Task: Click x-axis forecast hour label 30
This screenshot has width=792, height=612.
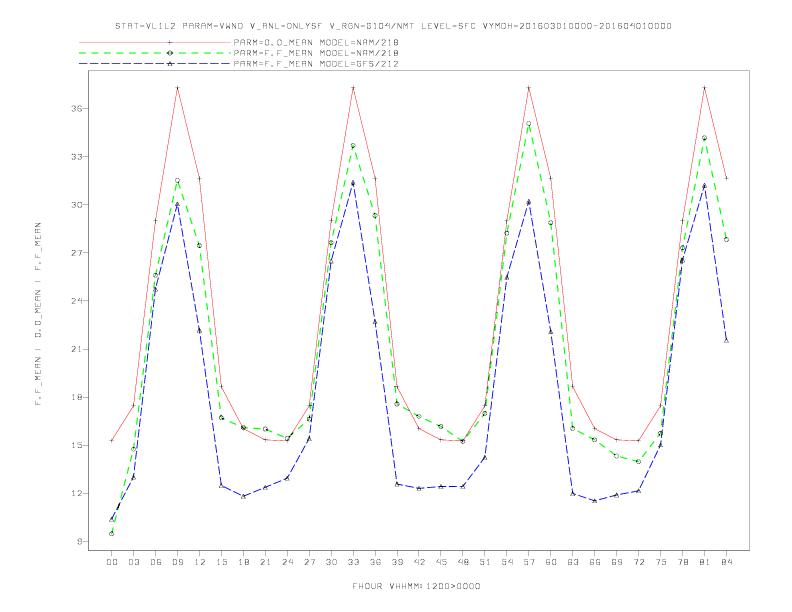Action: point(331,562)
